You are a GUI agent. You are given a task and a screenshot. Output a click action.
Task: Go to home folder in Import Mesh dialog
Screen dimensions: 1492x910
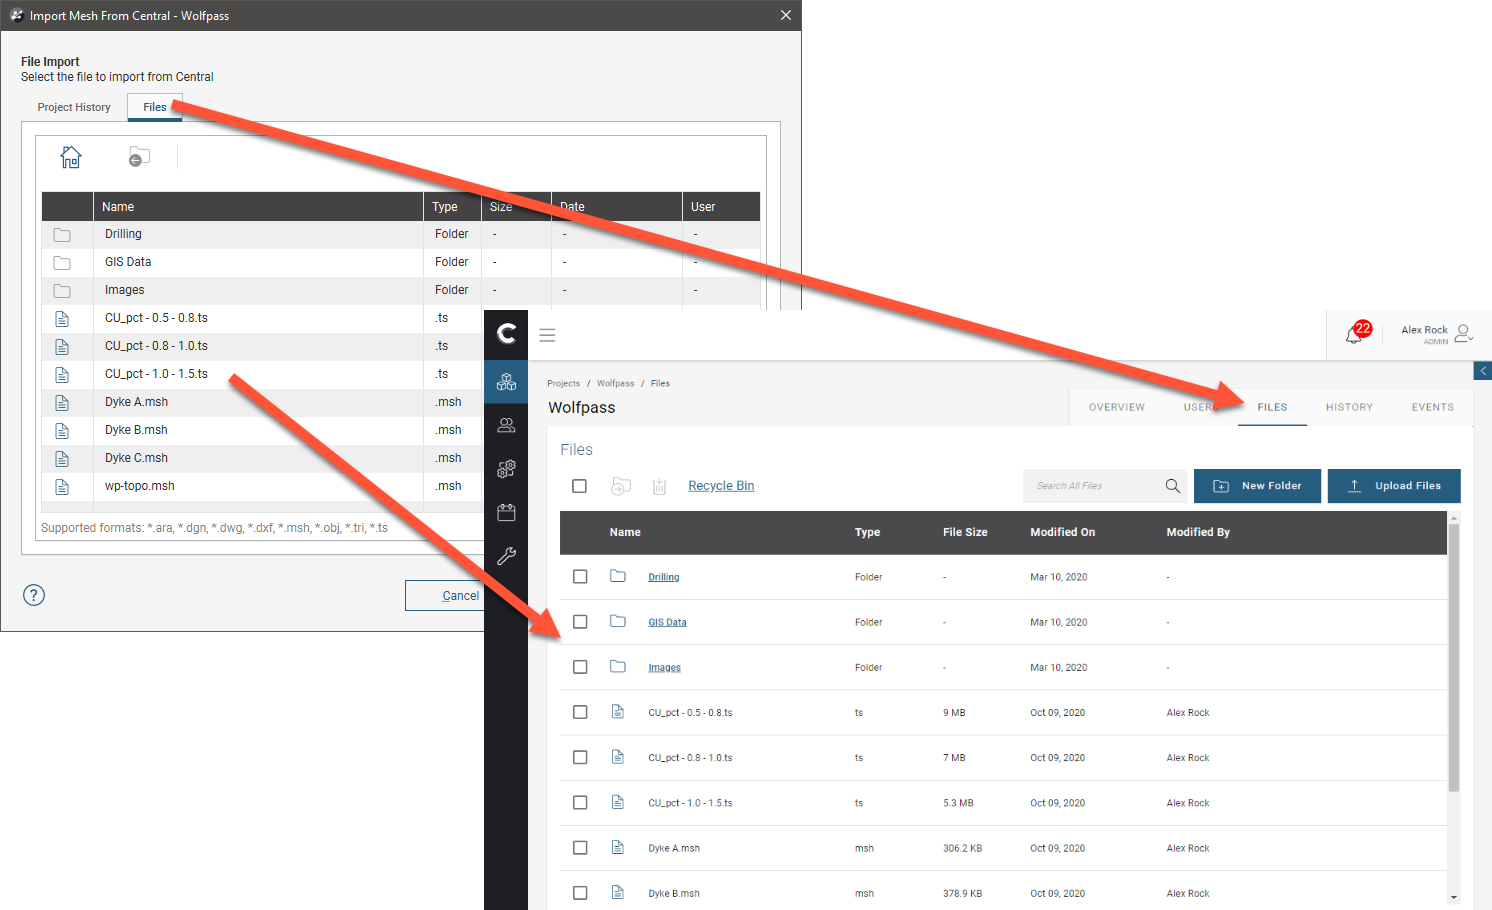tap(70, 157)
